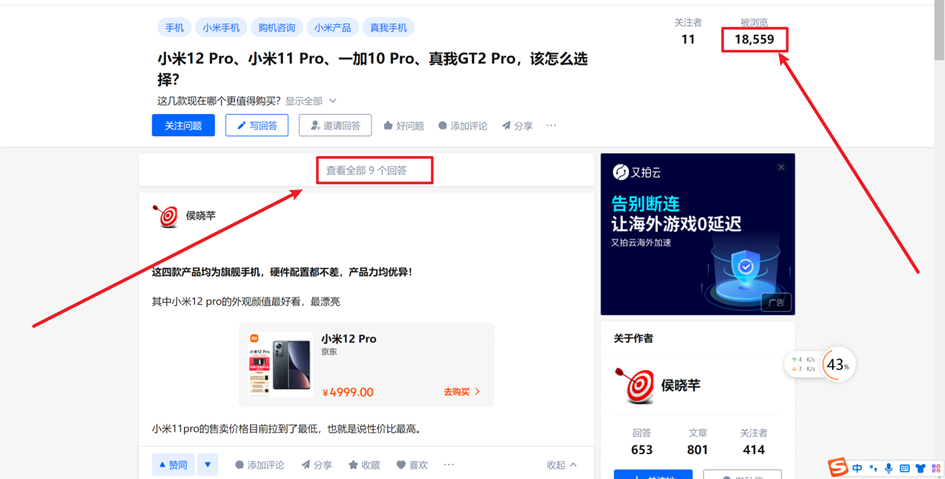This screenshot has height=479, width=945.
Task: Click 分享 in the answer's bottom bar
Action: pos(316,465)
